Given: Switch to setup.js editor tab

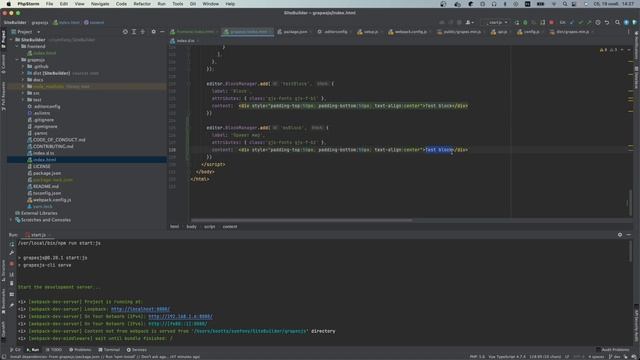Looking at the screenshot, I should pyautogui.click(x=368, y=32).
